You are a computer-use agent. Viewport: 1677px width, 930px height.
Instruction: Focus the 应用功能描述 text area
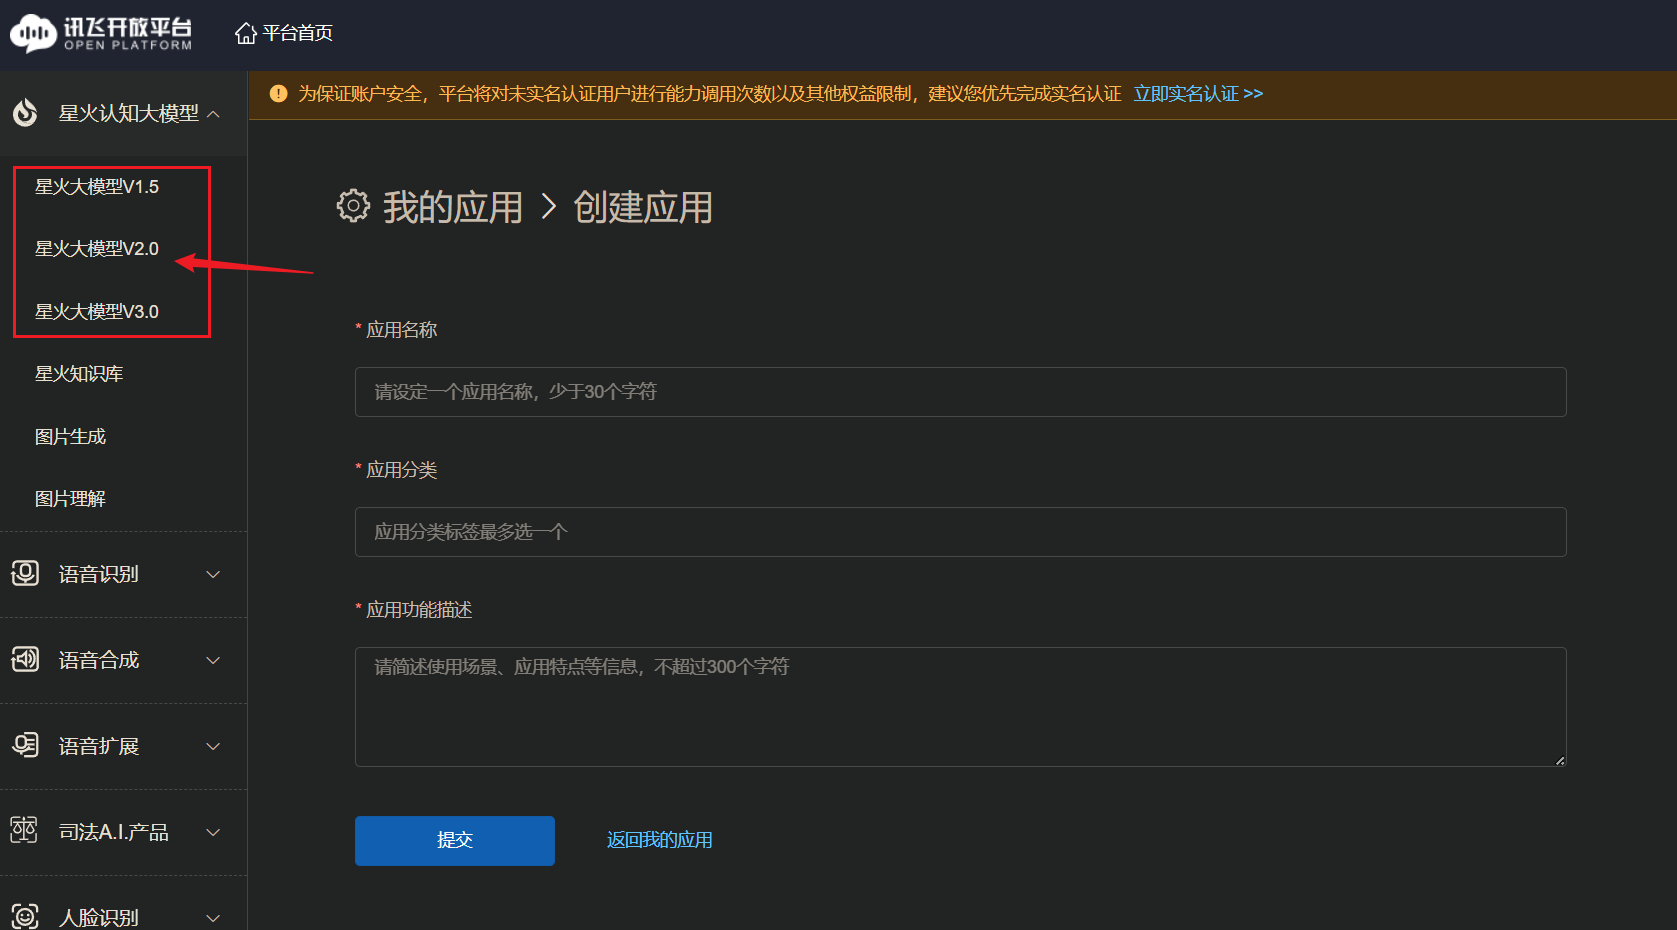pyautogui.click(x=960, y=707)
